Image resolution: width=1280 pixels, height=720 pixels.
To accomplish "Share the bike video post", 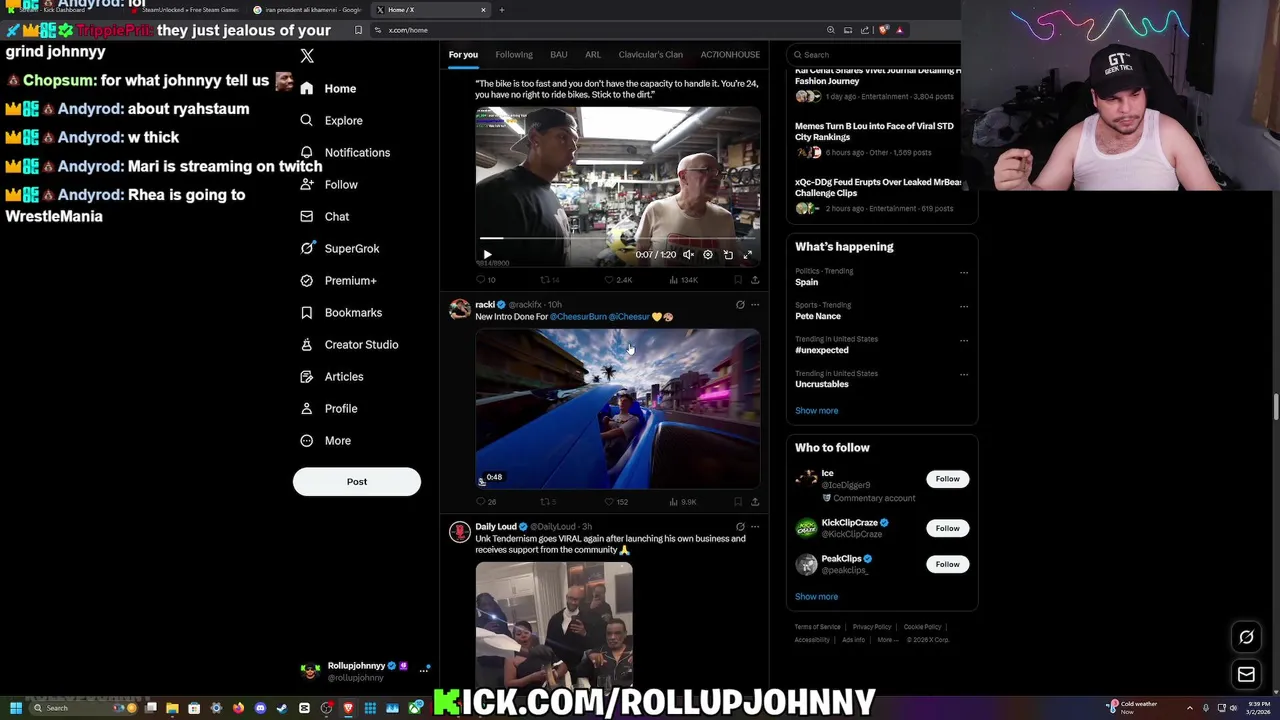I will coord(755,280).
